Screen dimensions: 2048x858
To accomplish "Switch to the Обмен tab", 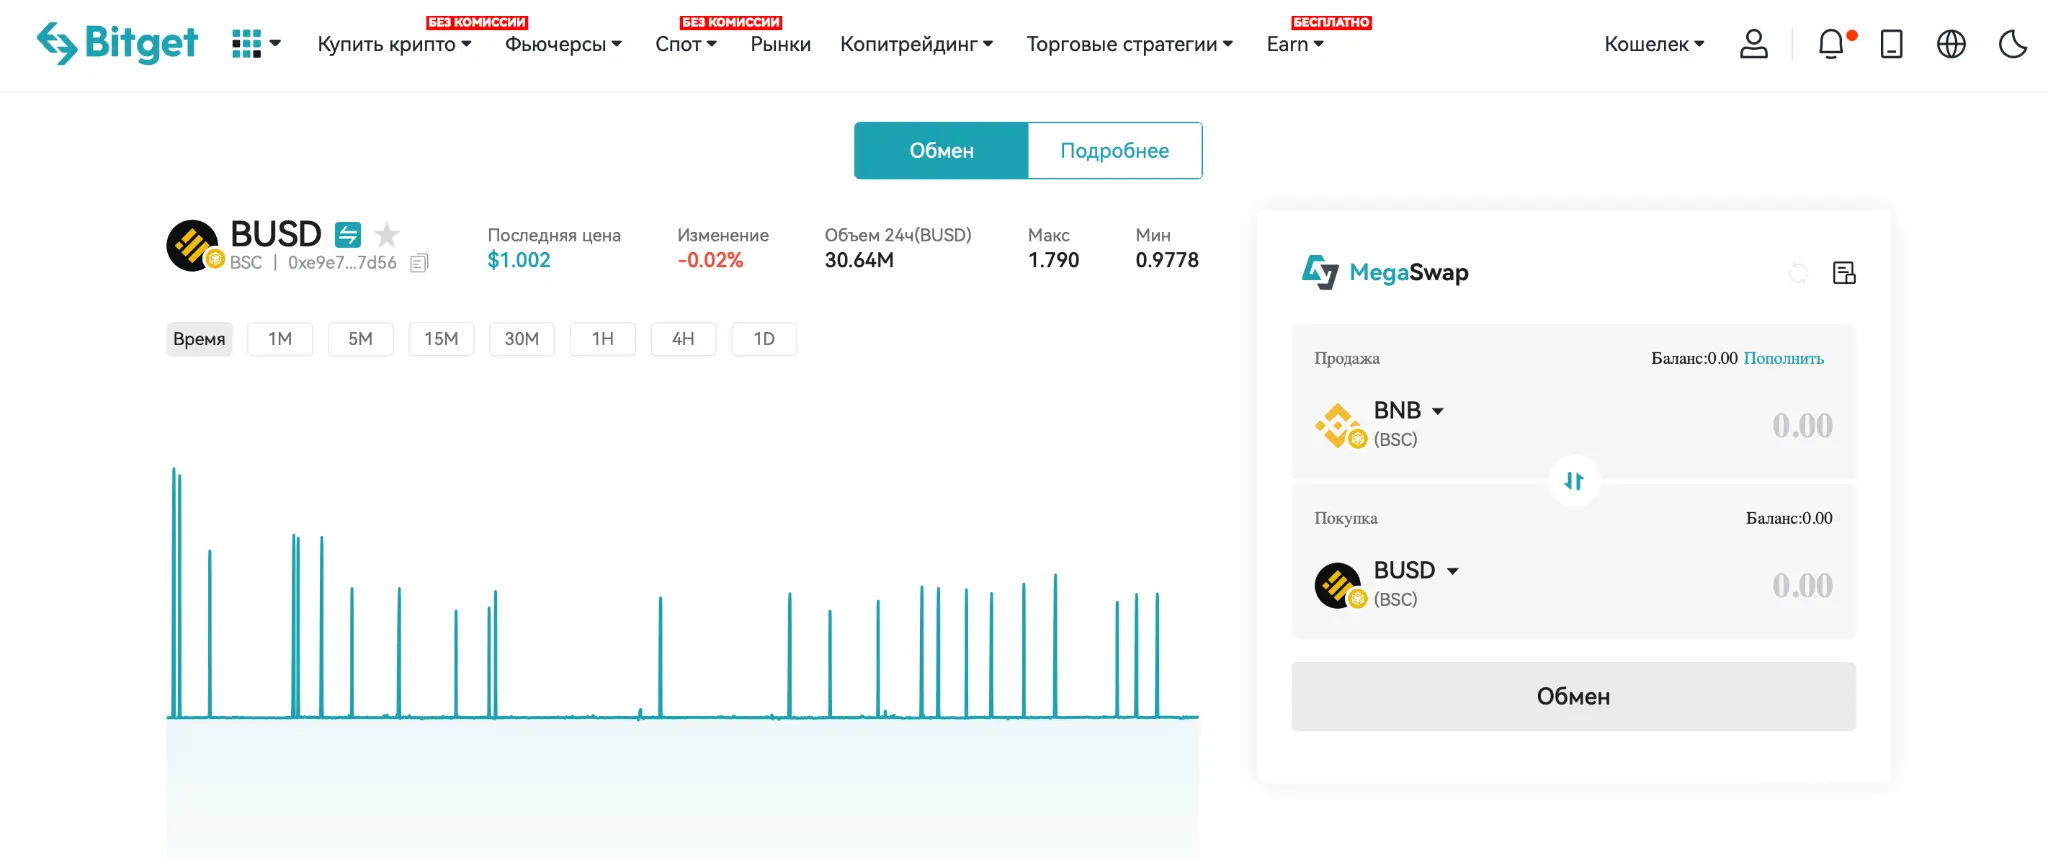I will click(x=941, y=151).
